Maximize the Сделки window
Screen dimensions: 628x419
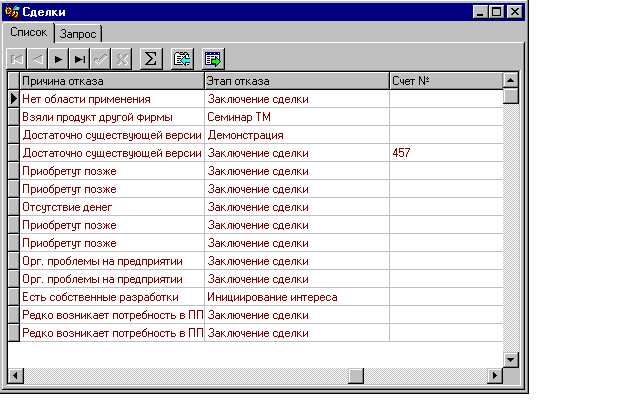coord(497,12)
